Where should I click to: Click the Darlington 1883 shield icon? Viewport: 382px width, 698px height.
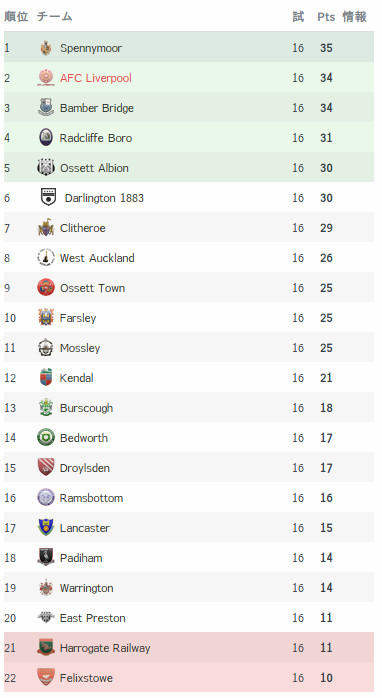coord(48,198)
